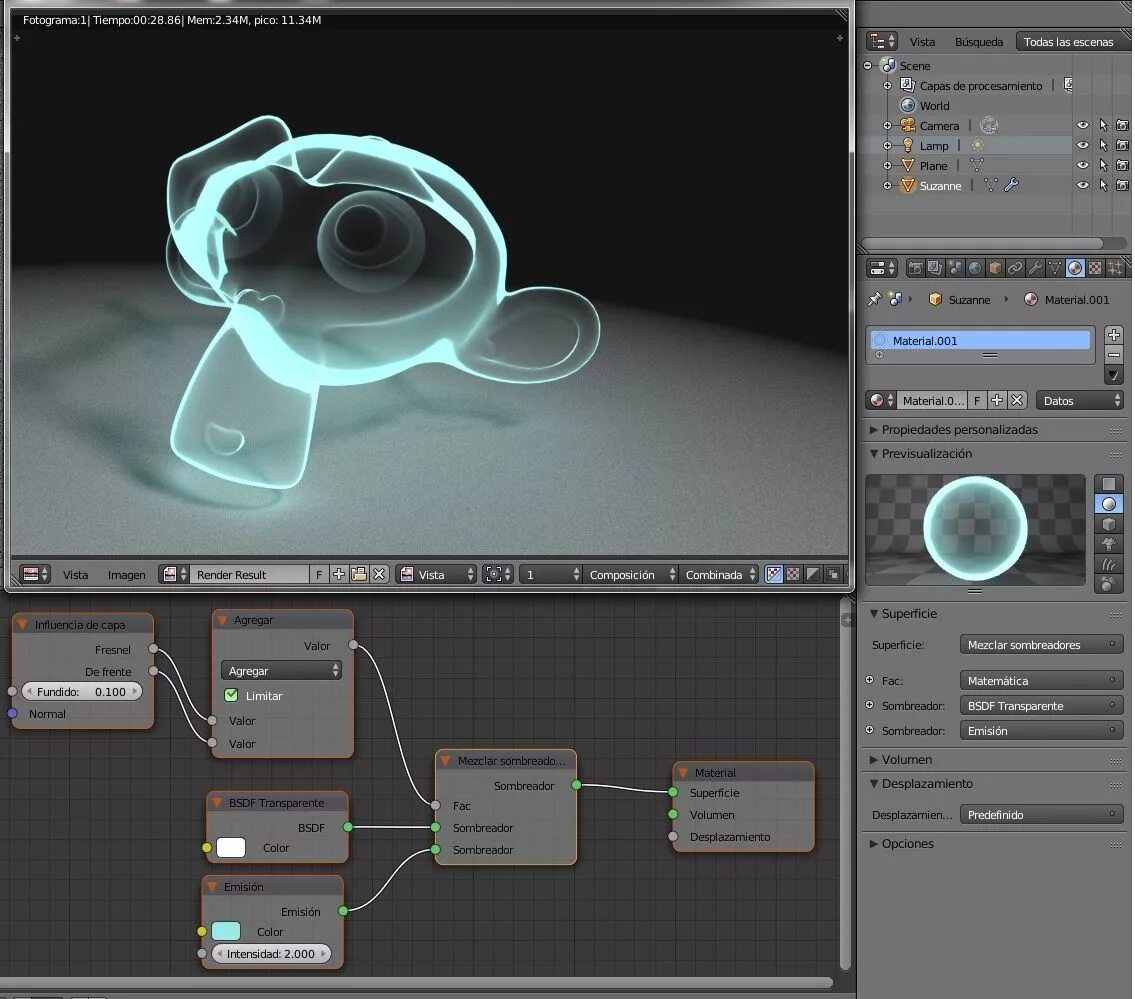Open material slot specials menu arrow
The width and height of the screenshot is (1135, 999).
click(1114, 375)
